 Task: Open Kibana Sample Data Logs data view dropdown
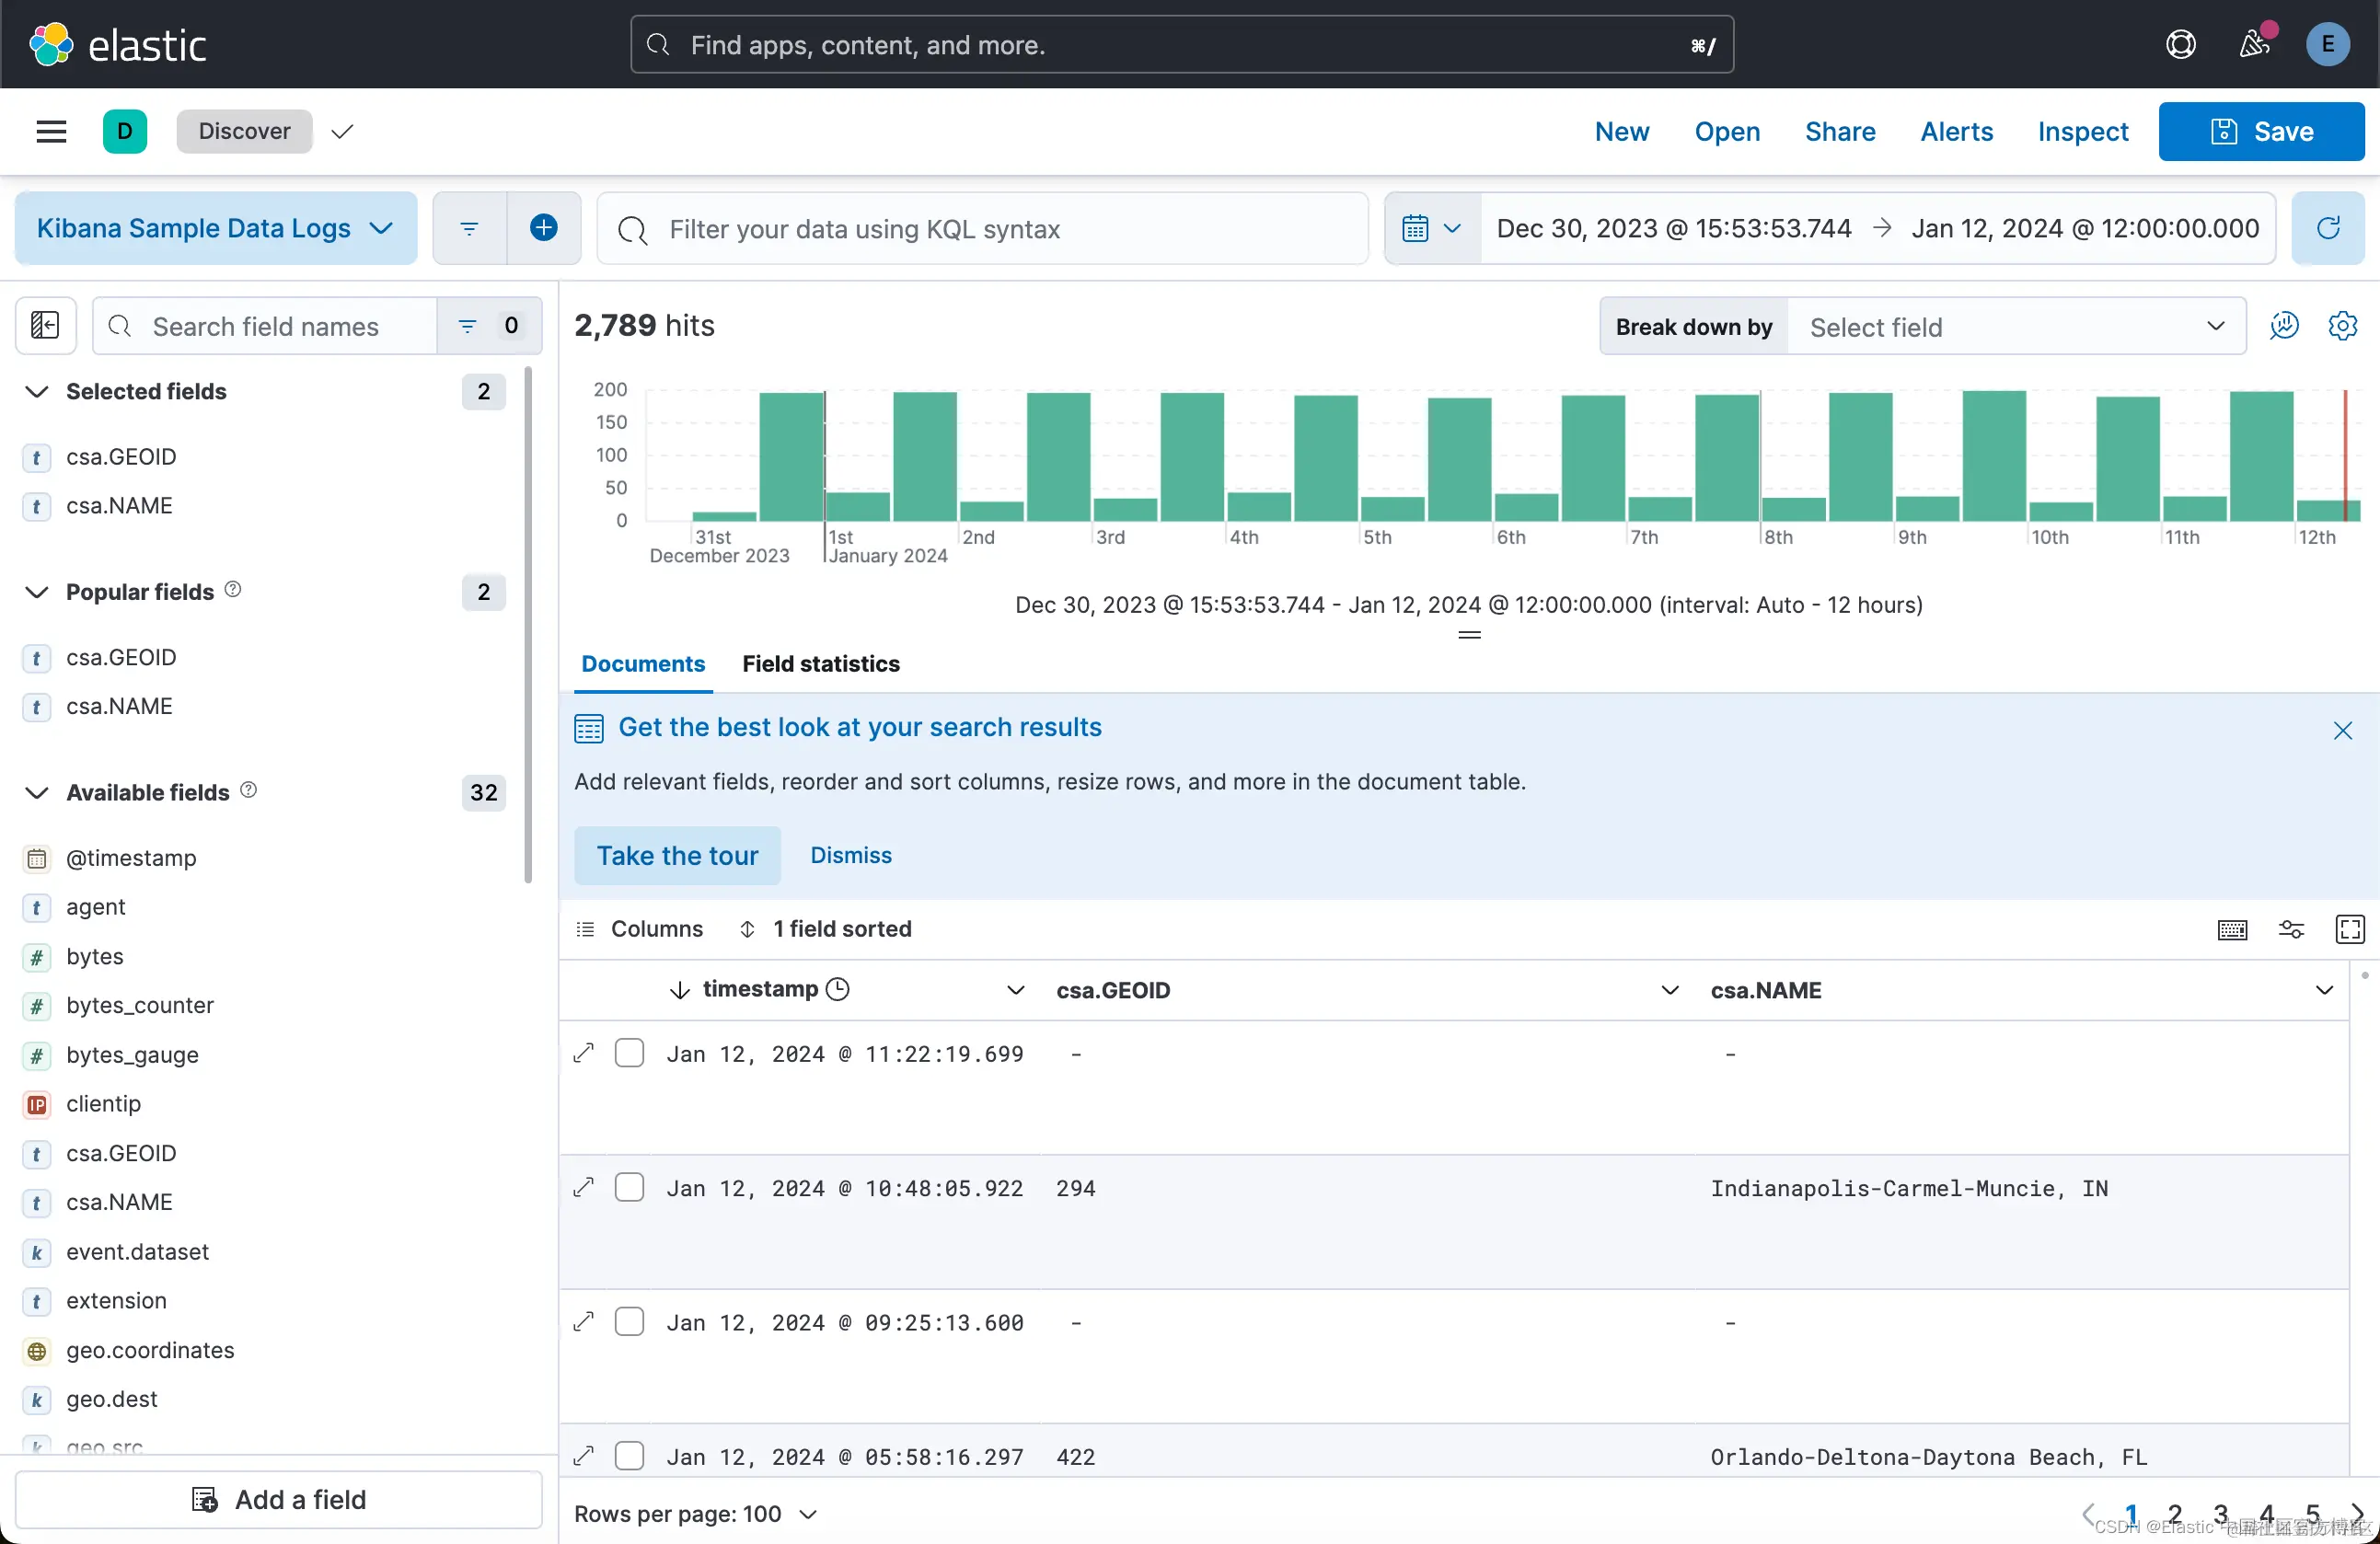215,228
